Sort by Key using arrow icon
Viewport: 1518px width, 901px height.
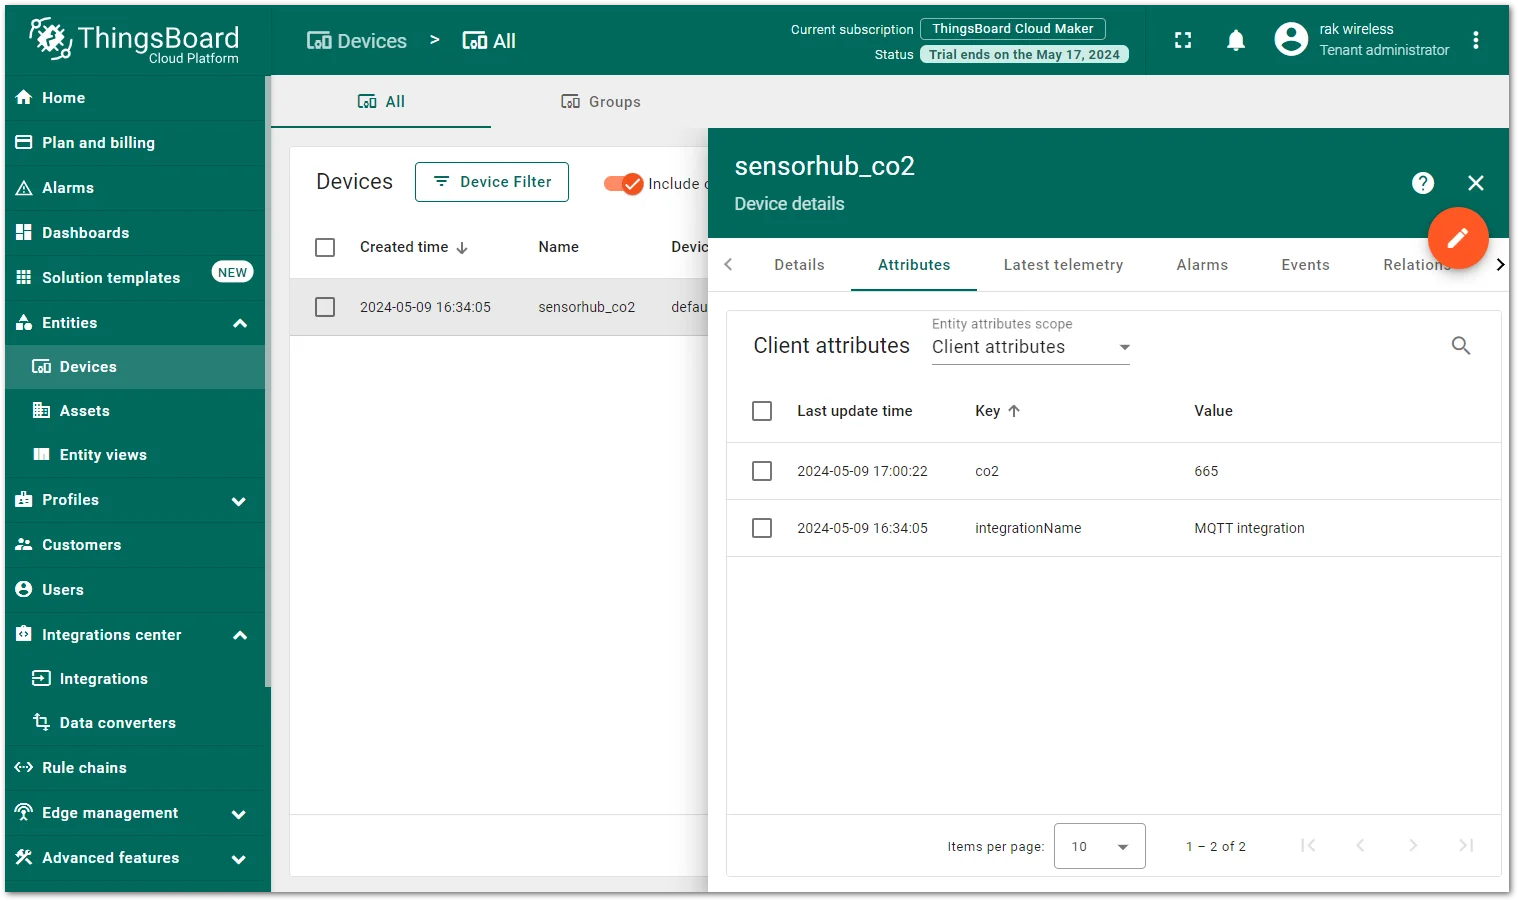[x=1014, y=411]
